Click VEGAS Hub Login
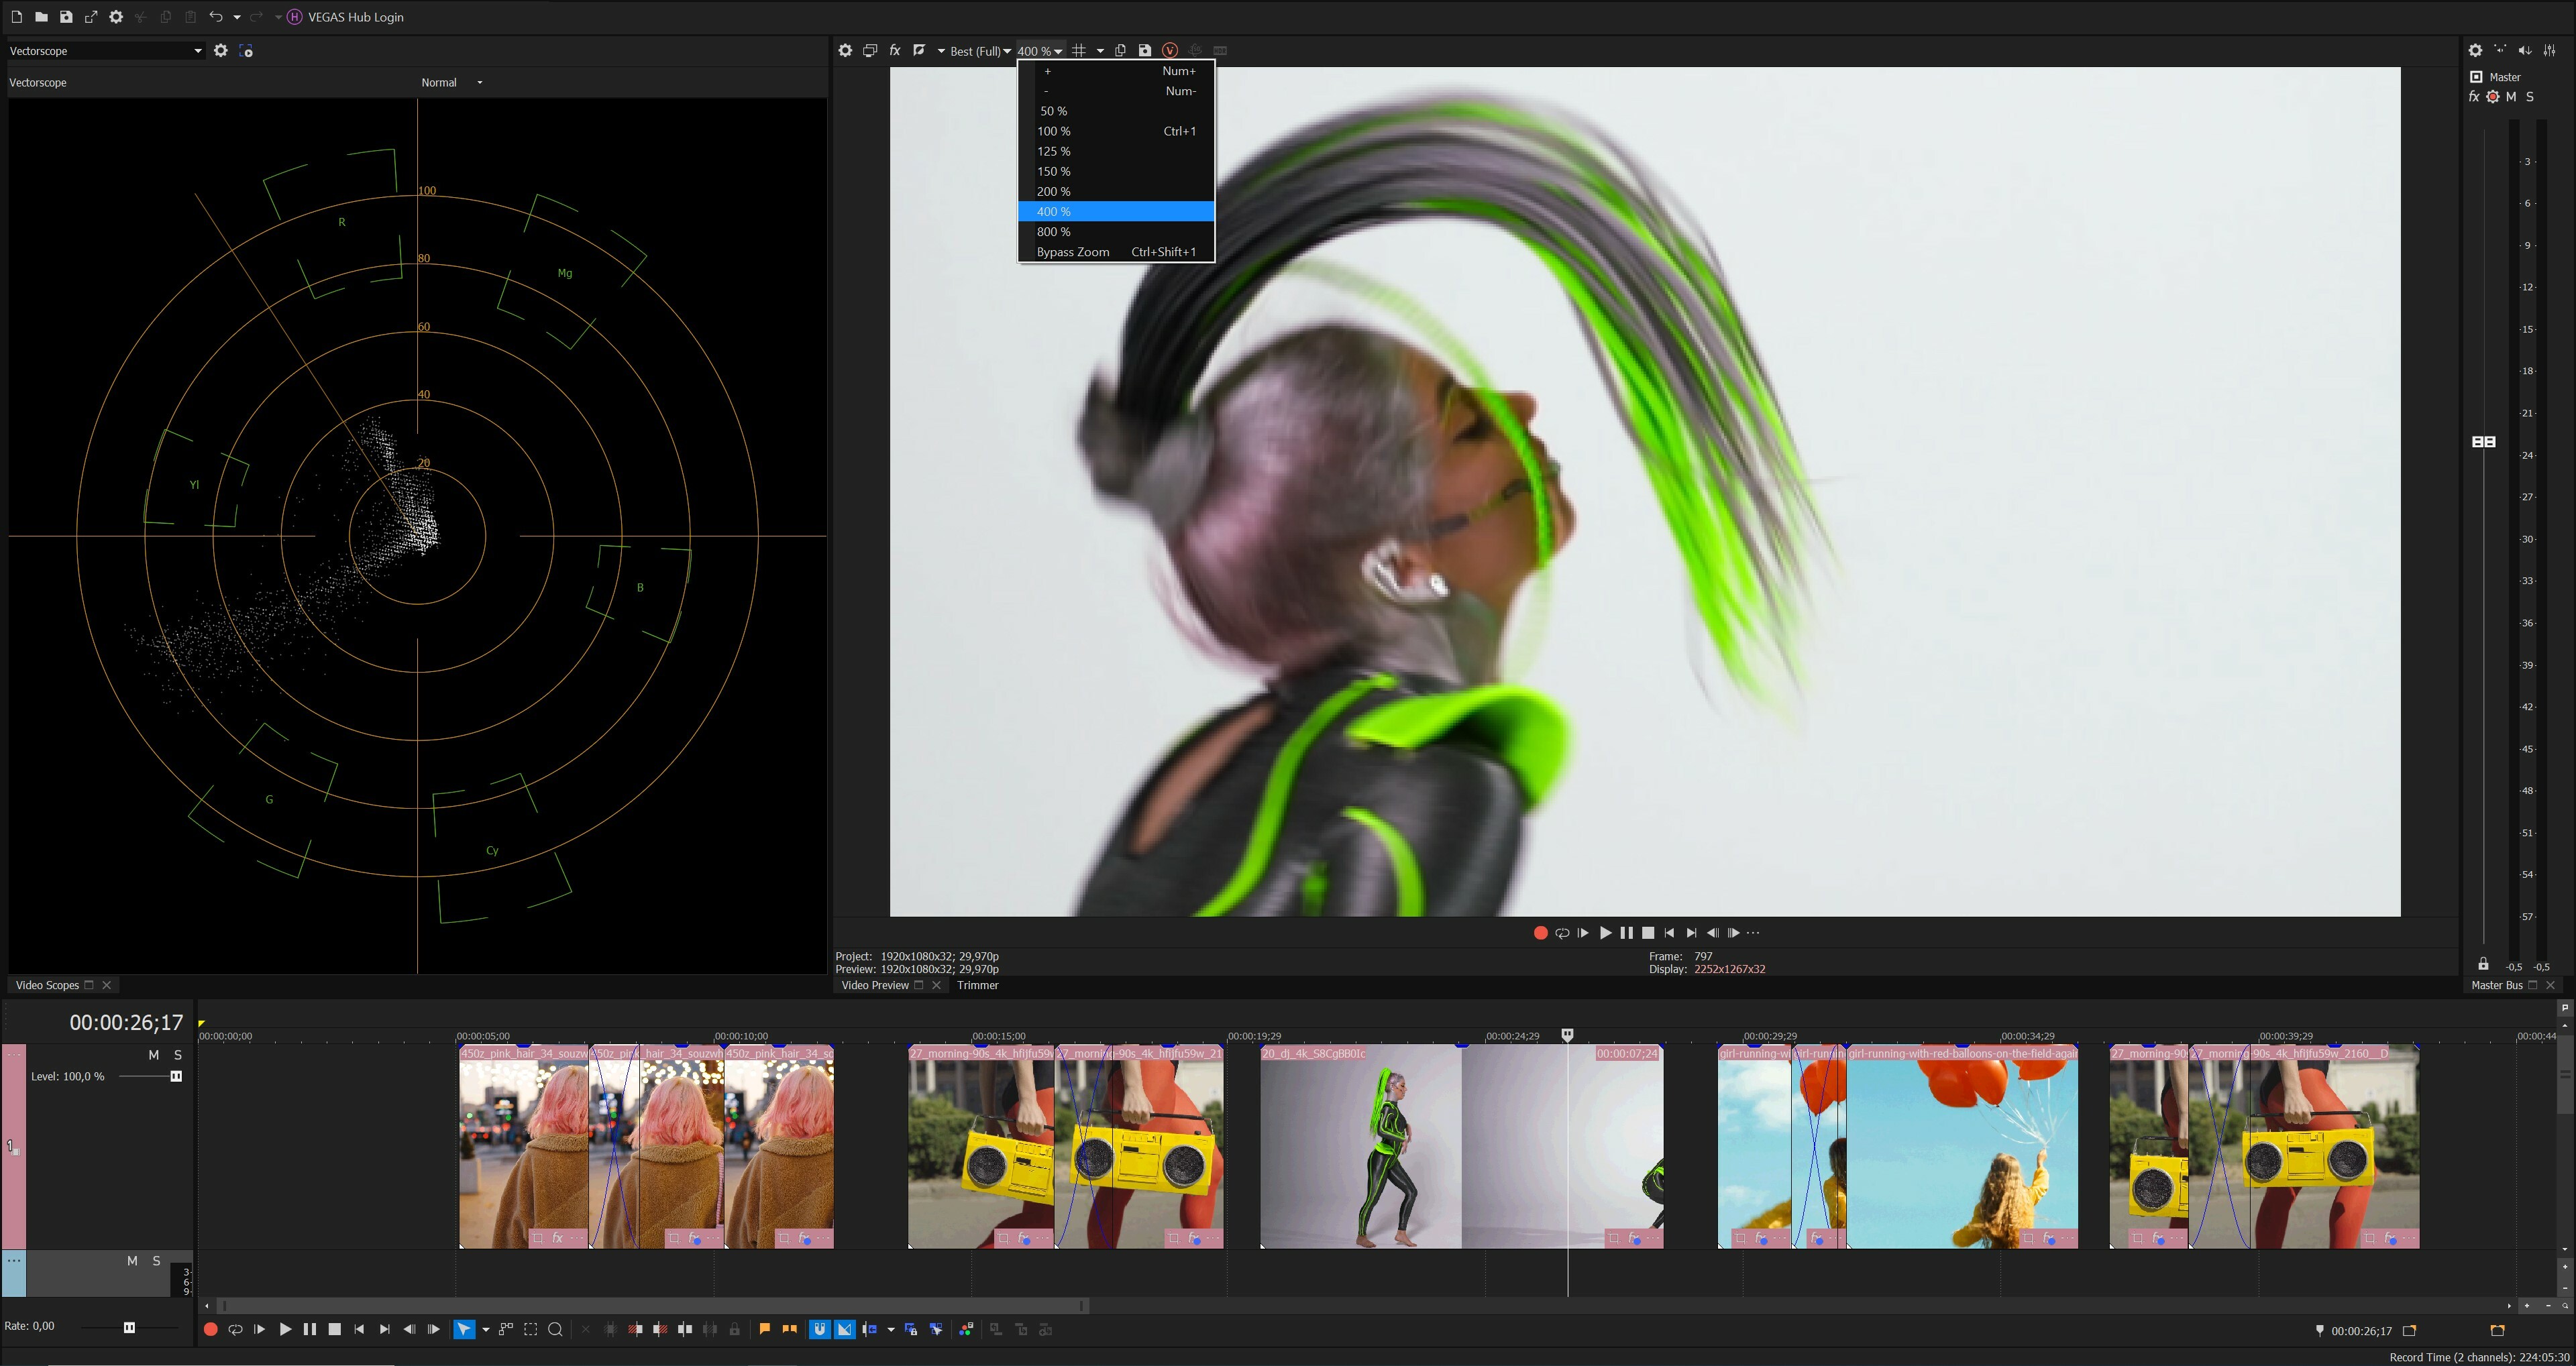Viewport: 2576px width, 1366px height. 355,17
